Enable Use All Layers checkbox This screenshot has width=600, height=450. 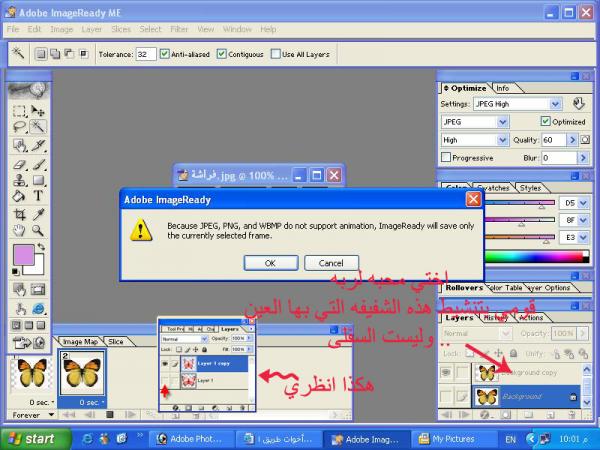coord(275,54)
